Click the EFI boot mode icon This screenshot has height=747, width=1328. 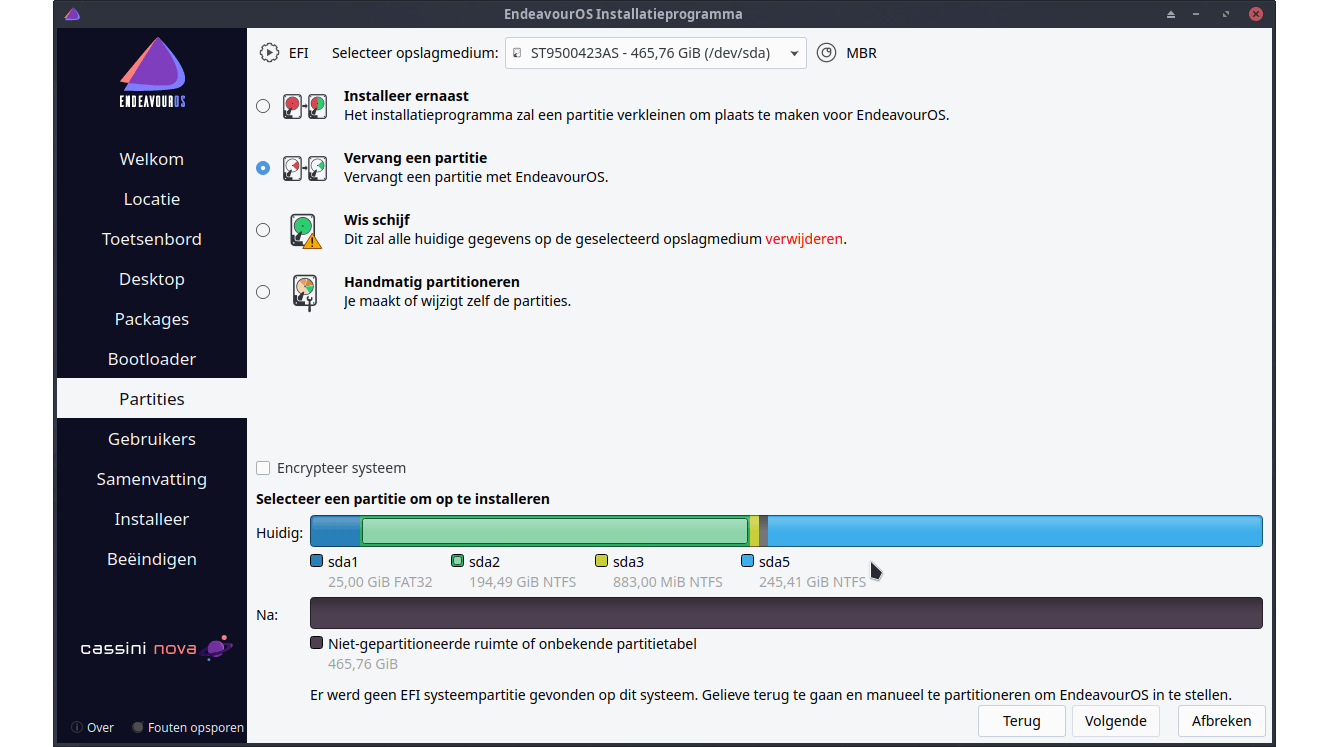[x=267, y=52]
